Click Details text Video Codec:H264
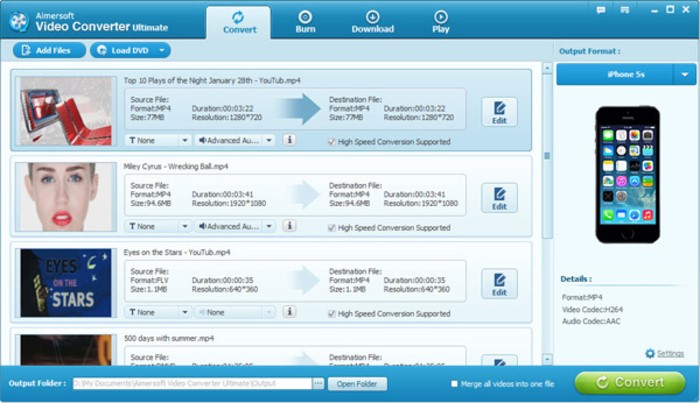The image size is (700, 403). click(x=592, y=309)
